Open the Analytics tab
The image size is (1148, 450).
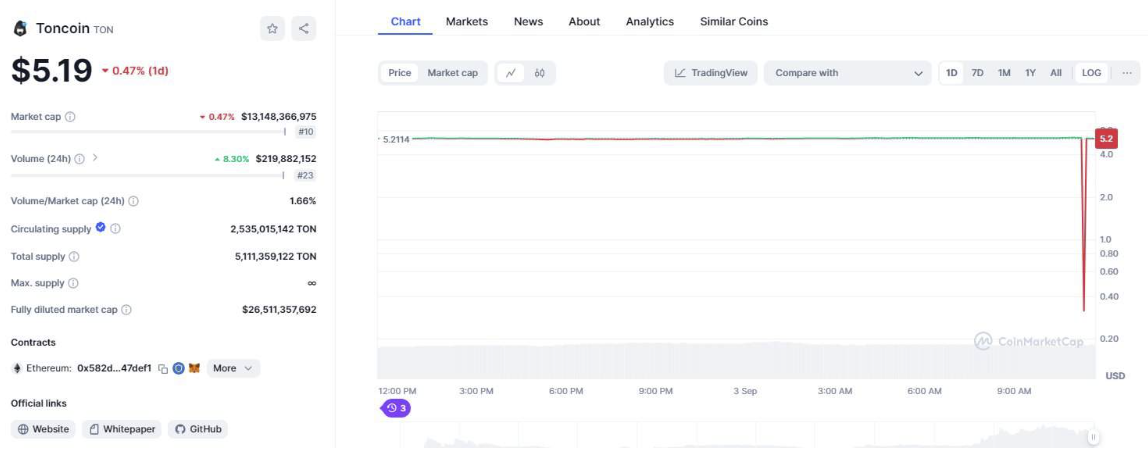(x=650, y=21)
